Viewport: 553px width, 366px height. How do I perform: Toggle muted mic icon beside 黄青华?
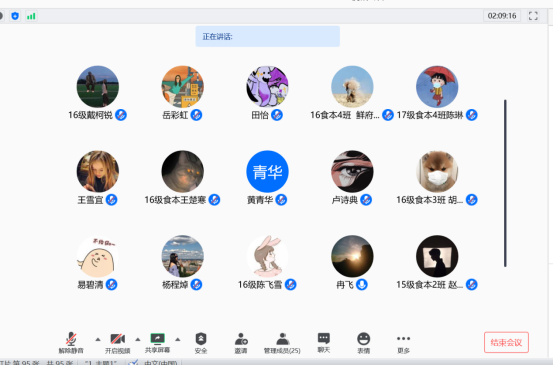pyautogui.click(x=281, y=200)
